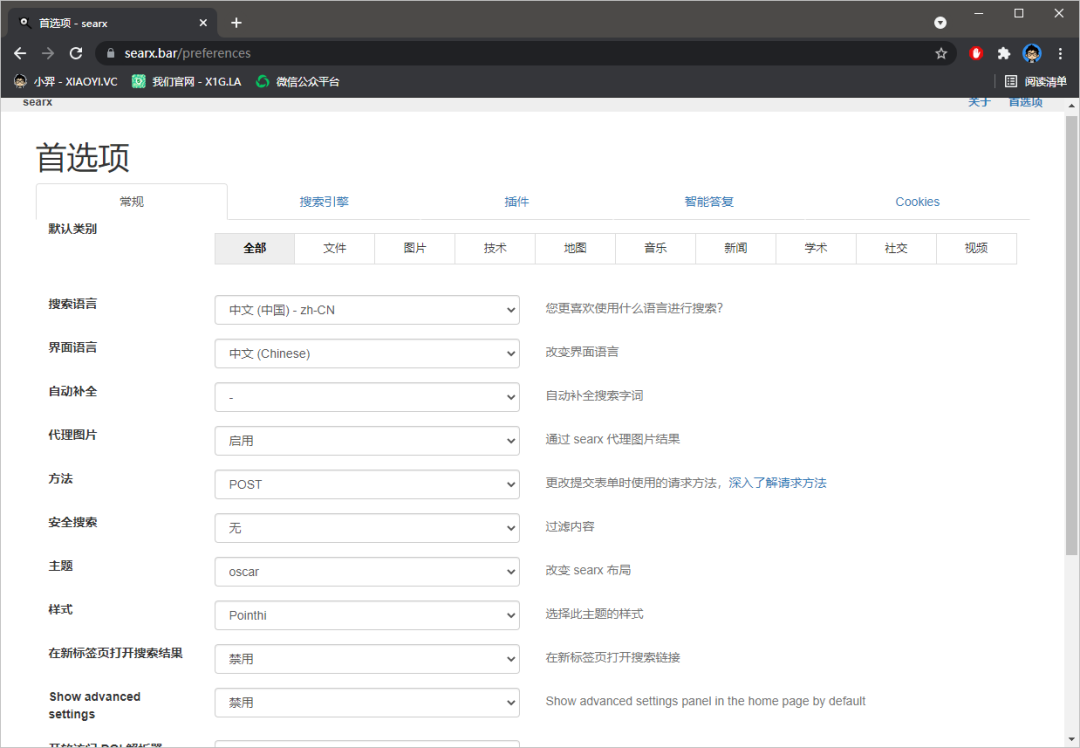1080x748 pixels.
Task: Open new tab with plus icon
Action: pyautogui.click(x=236, y=22)
